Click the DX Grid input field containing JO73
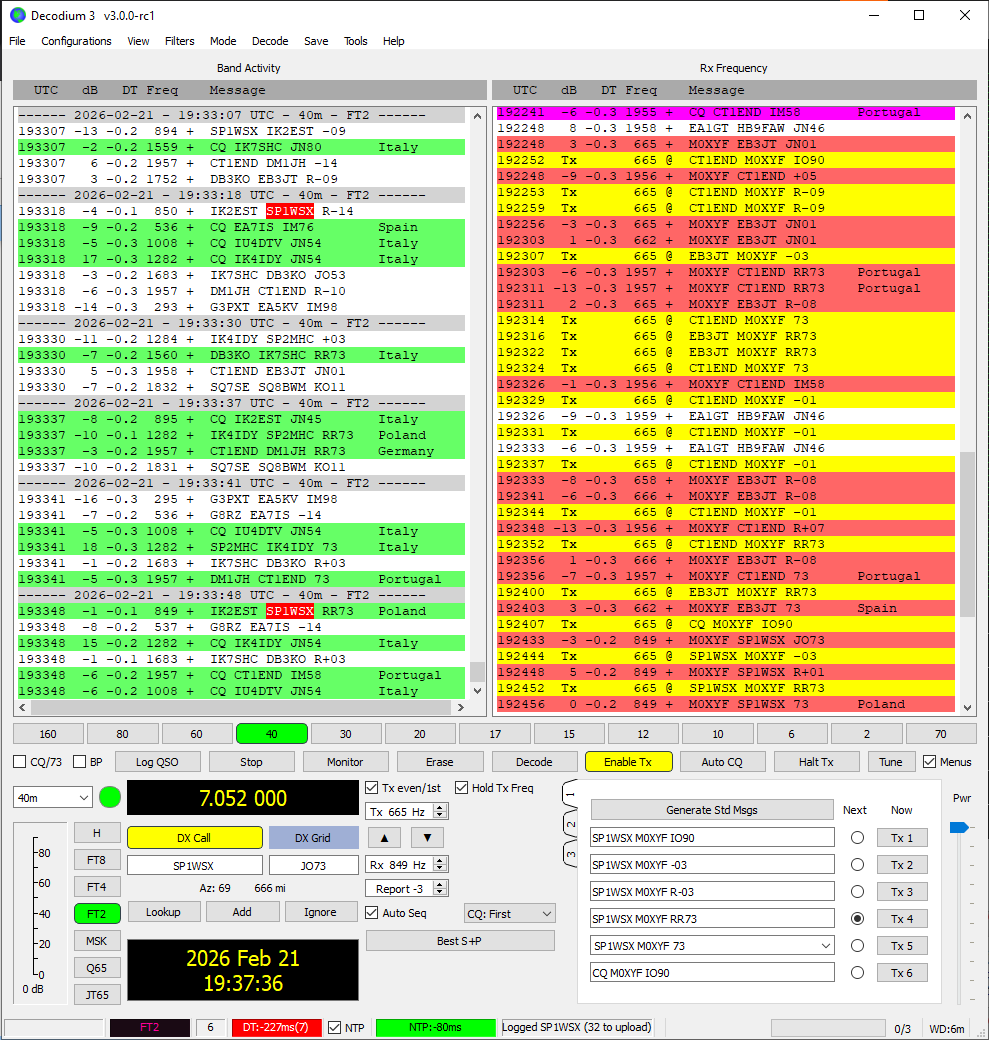The height and width of the screenshot is (1040, 989). tap(313, 866)
